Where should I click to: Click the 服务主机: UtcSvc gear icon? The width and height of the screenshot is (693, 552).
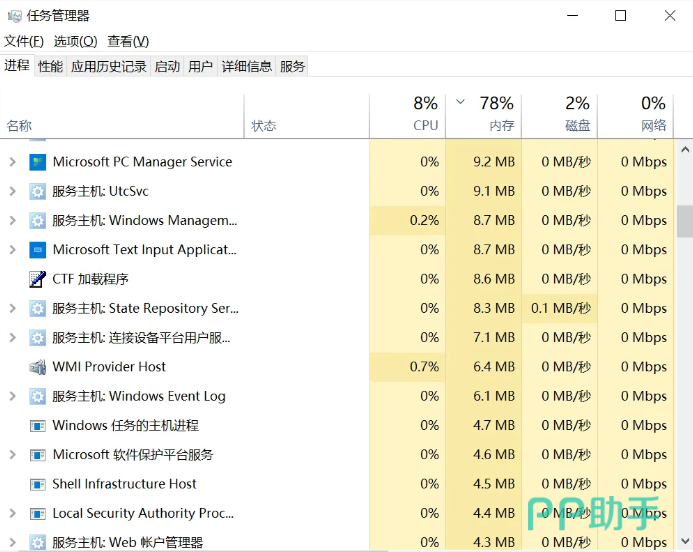[38, 191]
